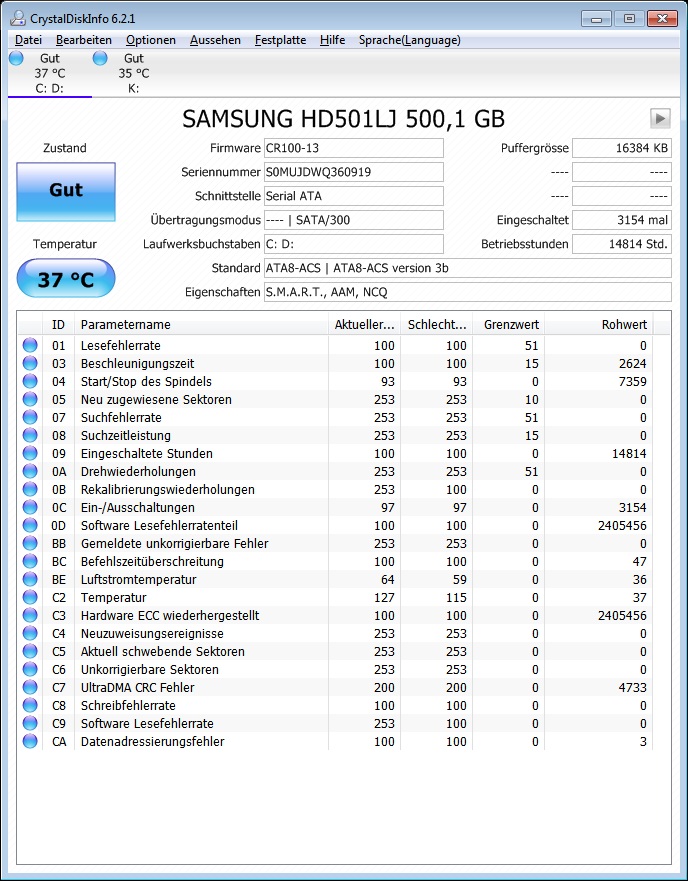Click the Eingeschaltet value 3154 mal
Viewport: 688px width, 881px height.
pyautogui.click(x=622, y=220)
